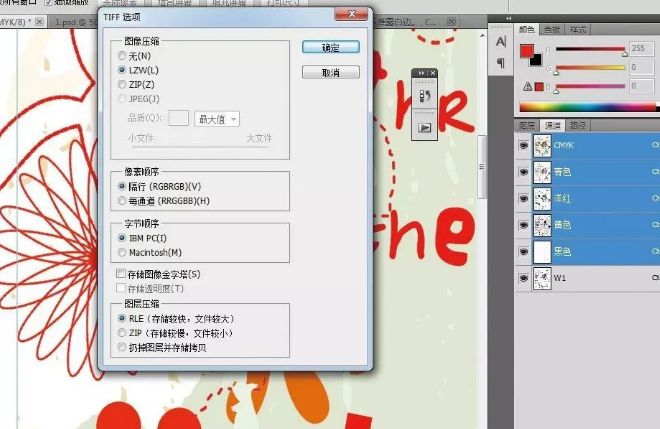
Task: Switch to the 颜色 panel tab
Action: (x=527, y=29)
